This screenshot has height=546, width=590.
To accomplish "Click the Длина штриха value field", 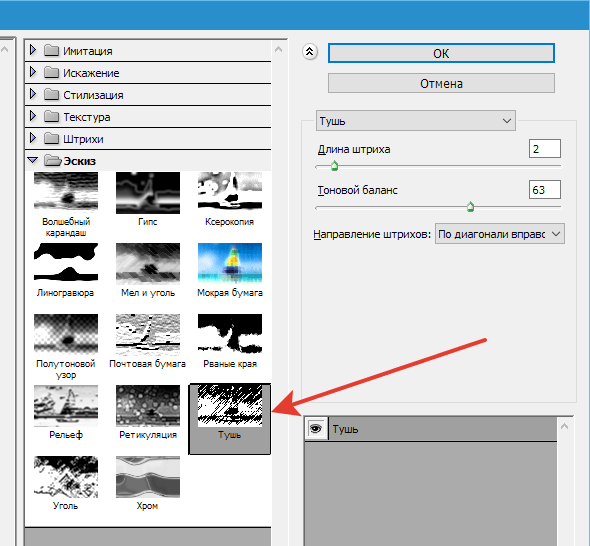I will (544, 149).
